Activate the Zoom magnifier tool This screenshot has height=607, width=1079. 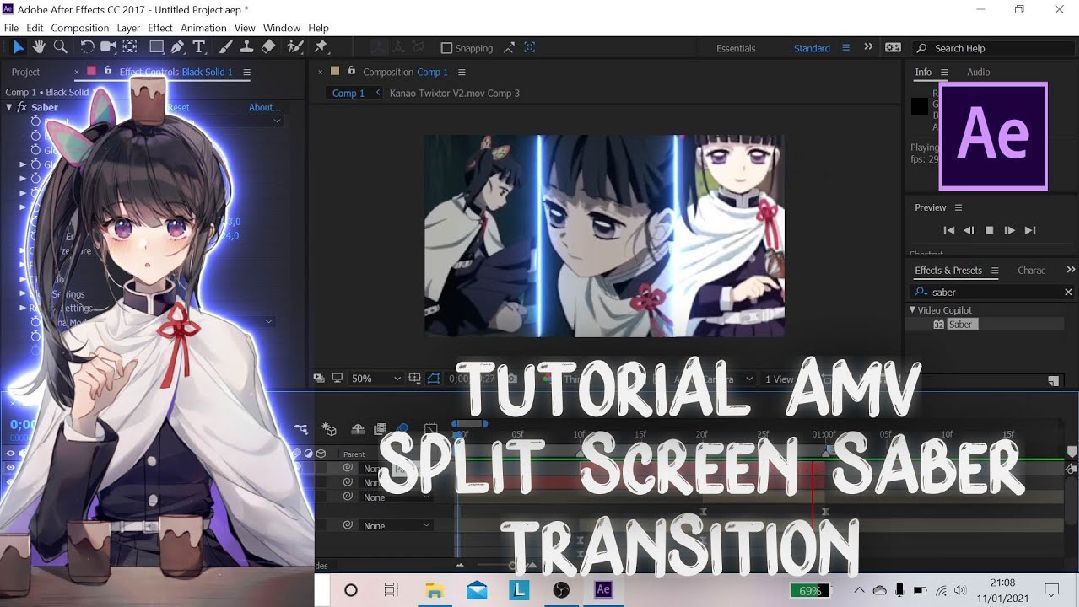click(61, 47)
